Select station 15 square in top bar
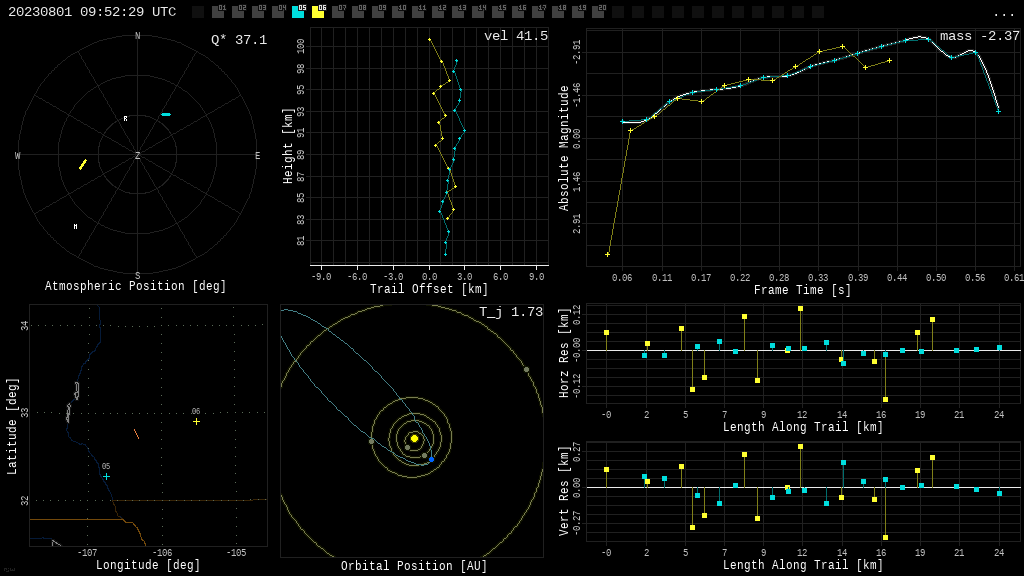The height and width of the screenshot is (576, 1024). point(498,12)
